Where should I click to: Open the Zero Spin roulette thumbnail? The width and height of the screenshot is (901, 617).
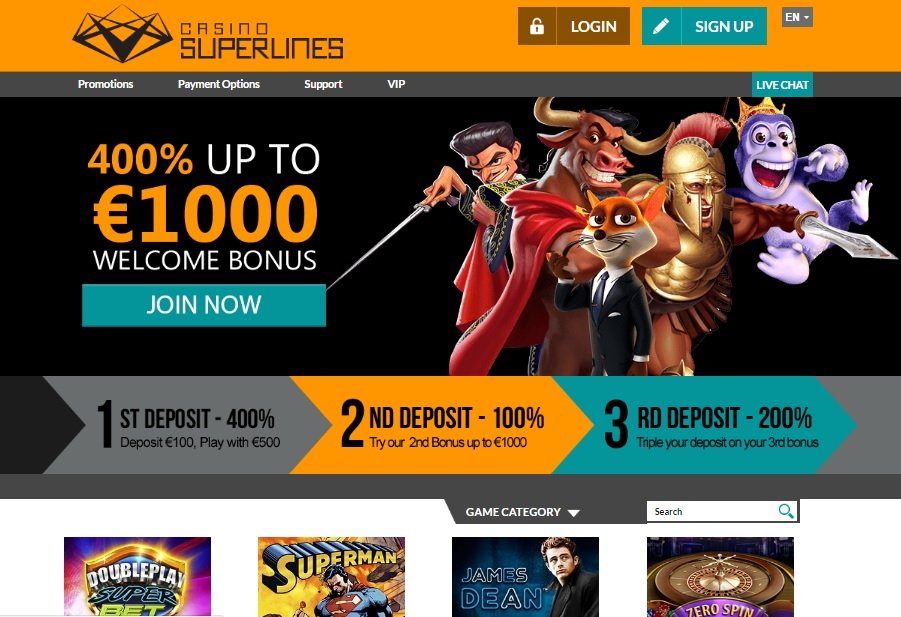tap(720, 577)
